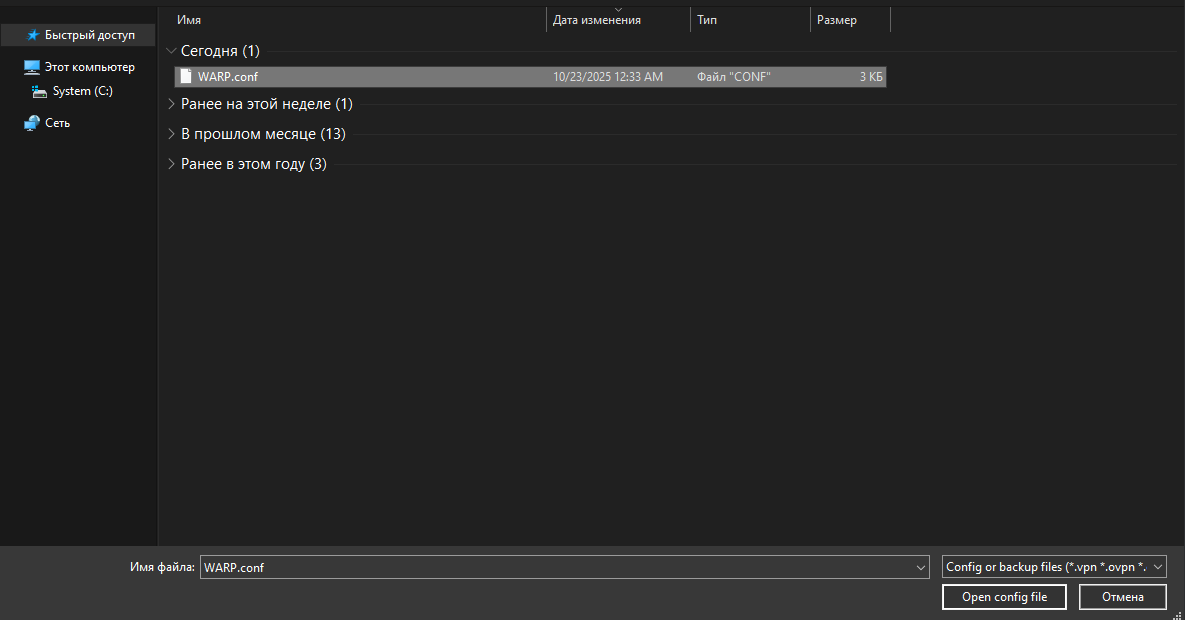Click the Сеть network icon

pos(32,123)
